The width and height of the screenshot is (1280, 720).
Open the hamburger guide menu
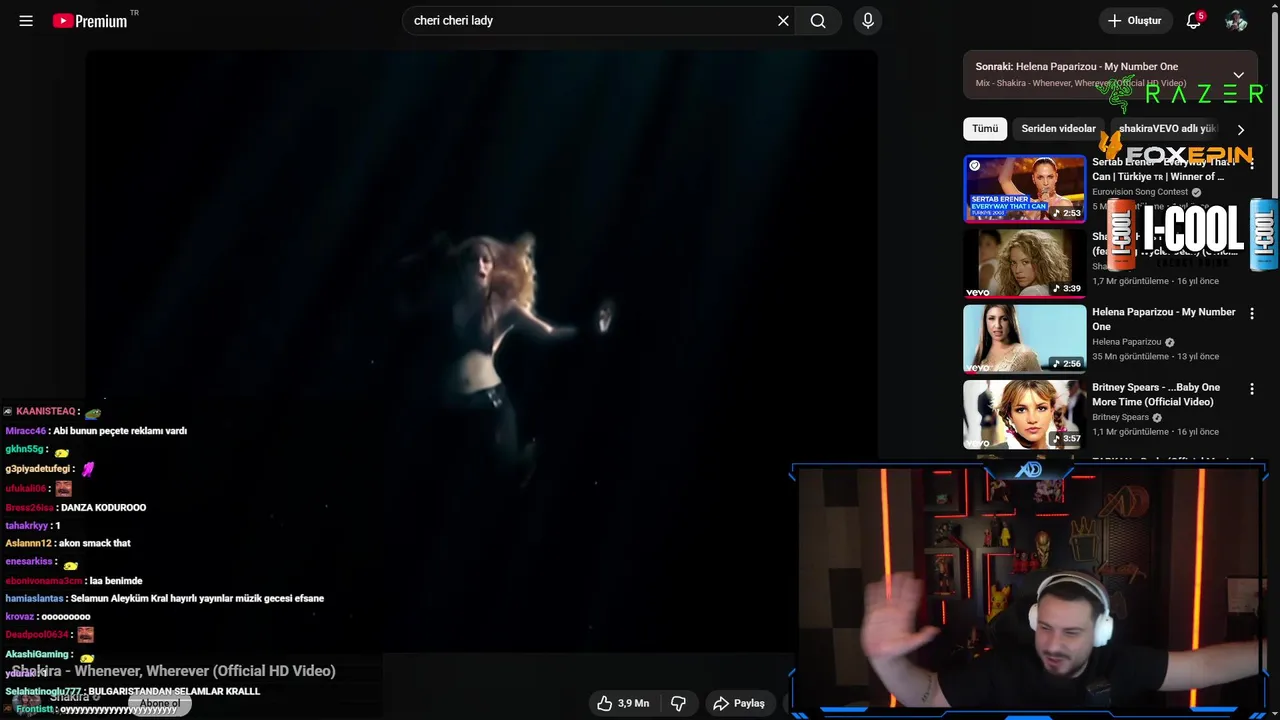click(x=26, y=21)
